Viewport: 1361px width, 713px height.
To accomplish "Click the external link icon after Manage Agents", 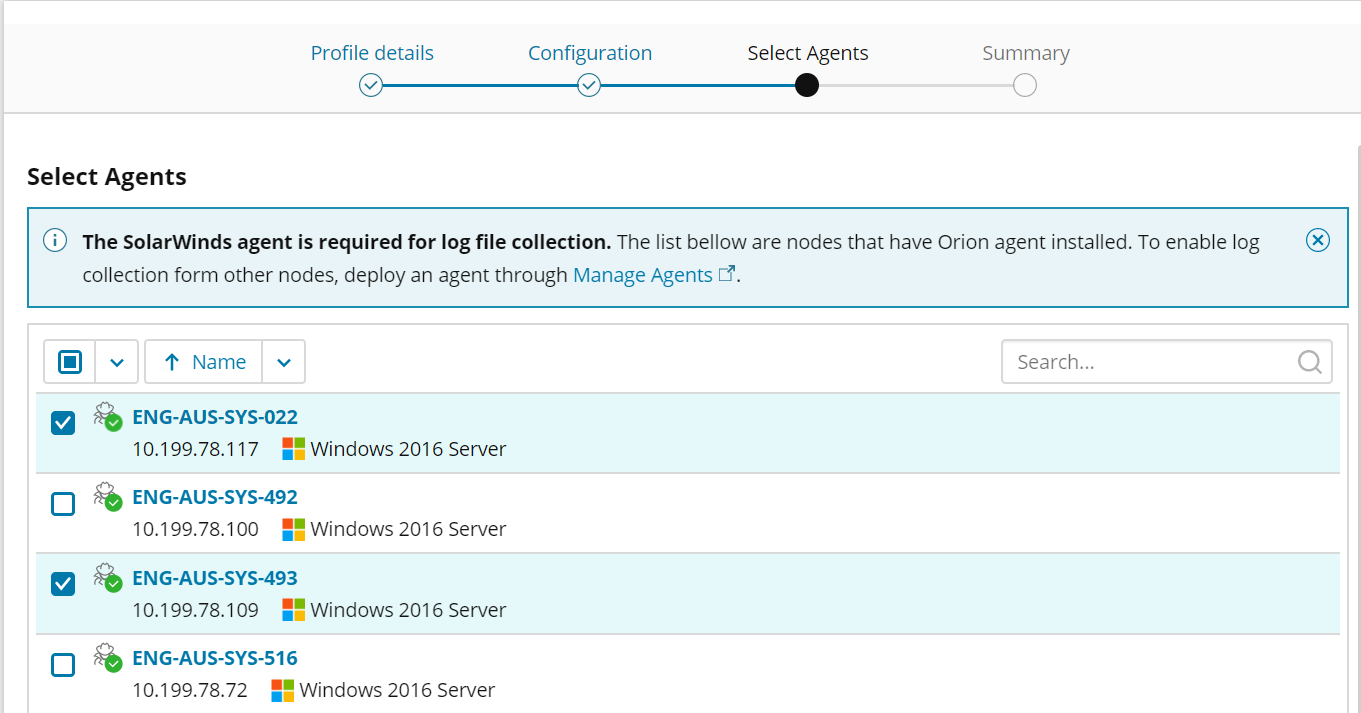I will click(x=727, y=273).
